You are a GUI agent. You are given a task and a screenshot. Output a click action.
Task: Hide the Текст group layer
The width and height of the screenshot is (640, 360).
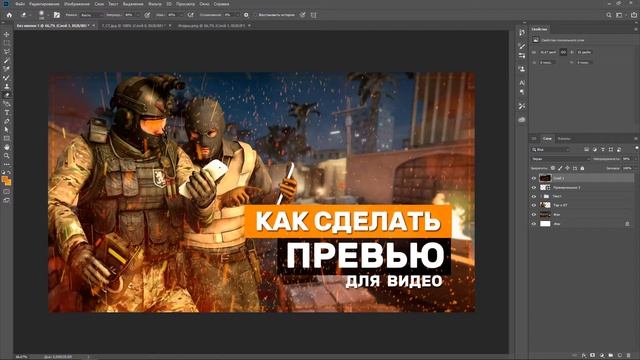(533, 196)
